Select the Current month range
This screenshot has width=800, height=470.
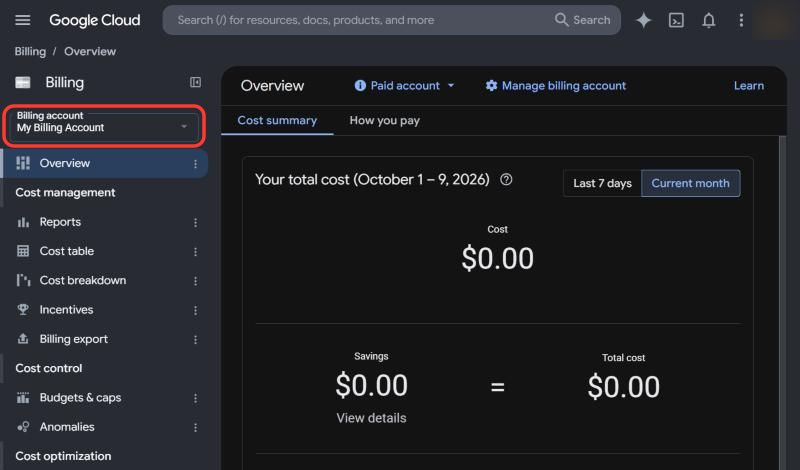pos(690,183)
